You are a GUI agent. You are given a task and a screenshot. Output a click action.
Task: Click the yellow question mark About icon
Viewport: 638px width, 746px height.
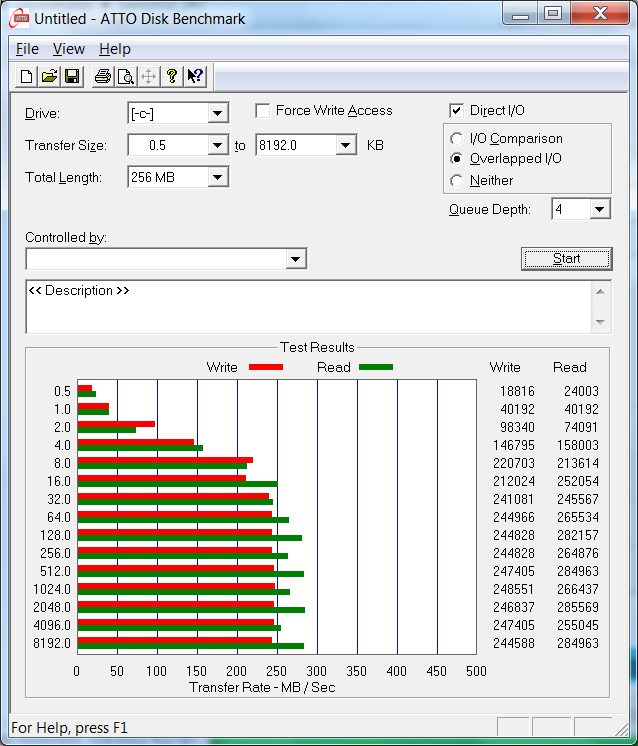tap(172, 76)
